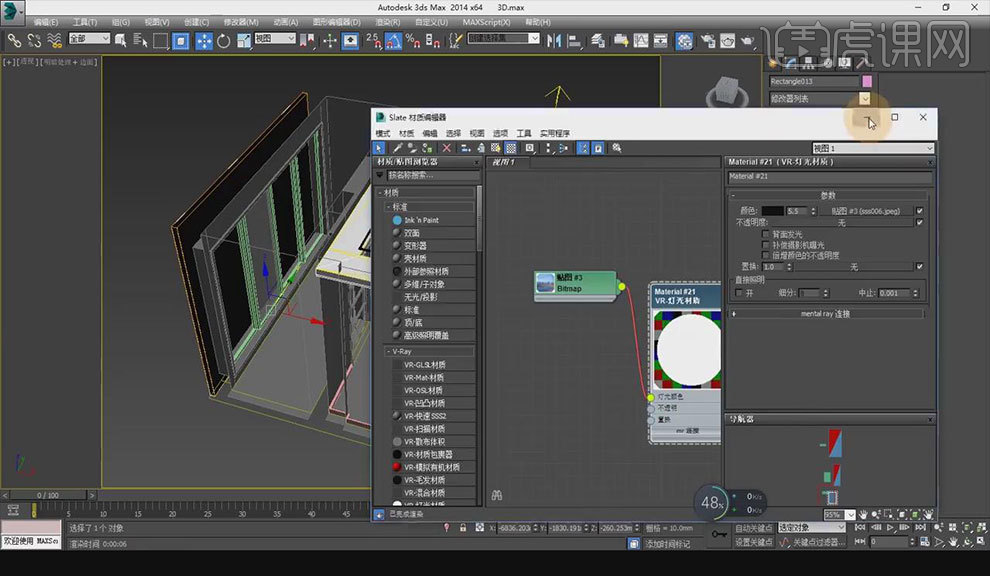Open the 模式 menu in Slate editor
Screen dimensions: 990x576
pos(383,133)
